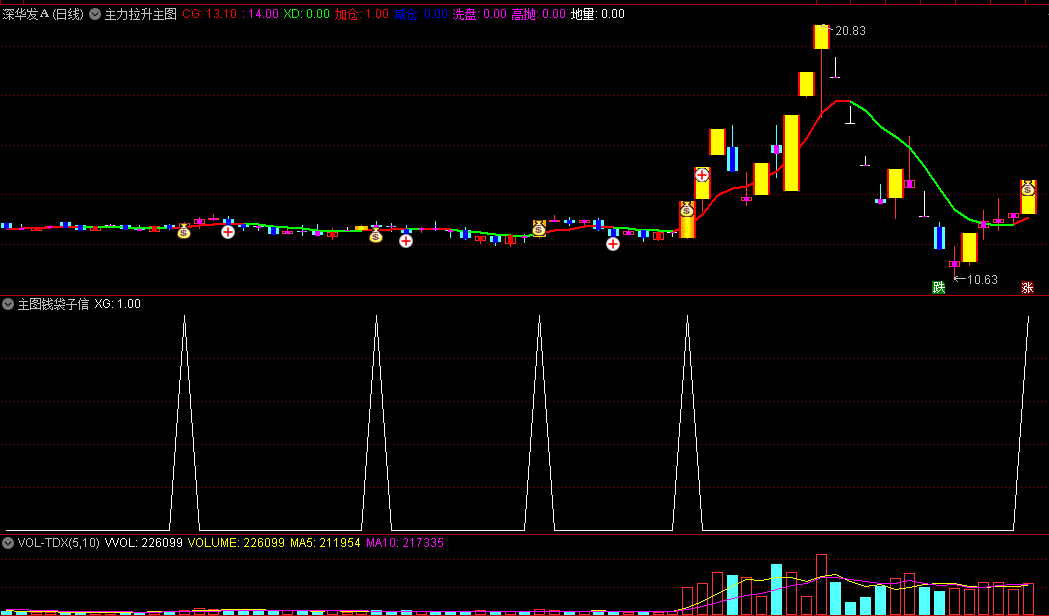Viewport: 1049px width, 616px height.
Task: Click the 深华发A (日线) stock title
Action: pyautogui.click(x=43, y=14)
